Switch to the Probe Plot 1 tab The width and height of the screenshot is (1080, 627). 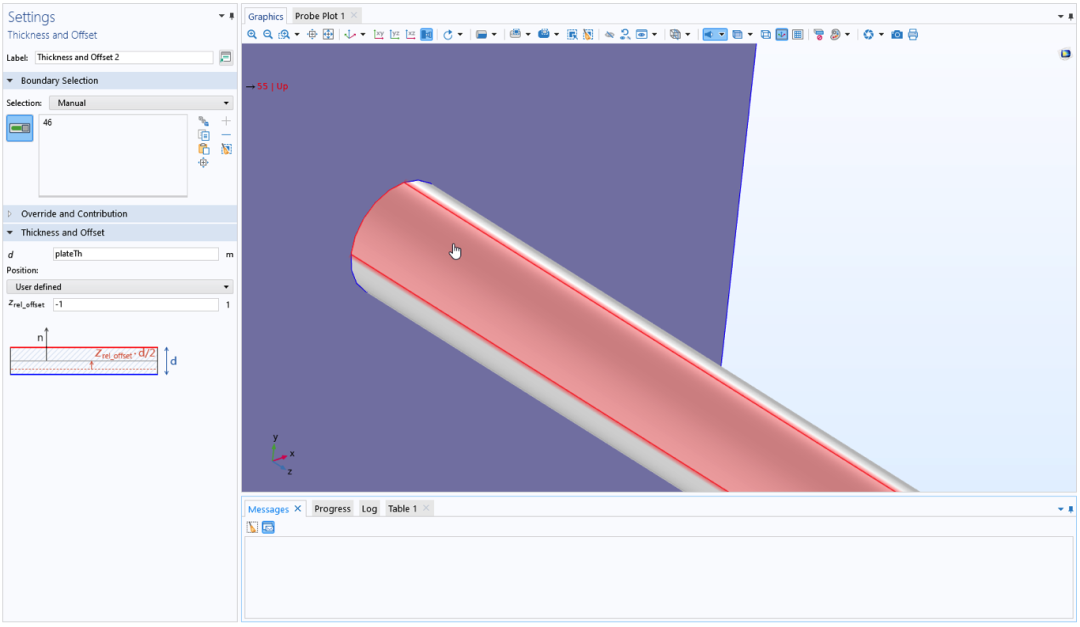[x=320, y=16]
